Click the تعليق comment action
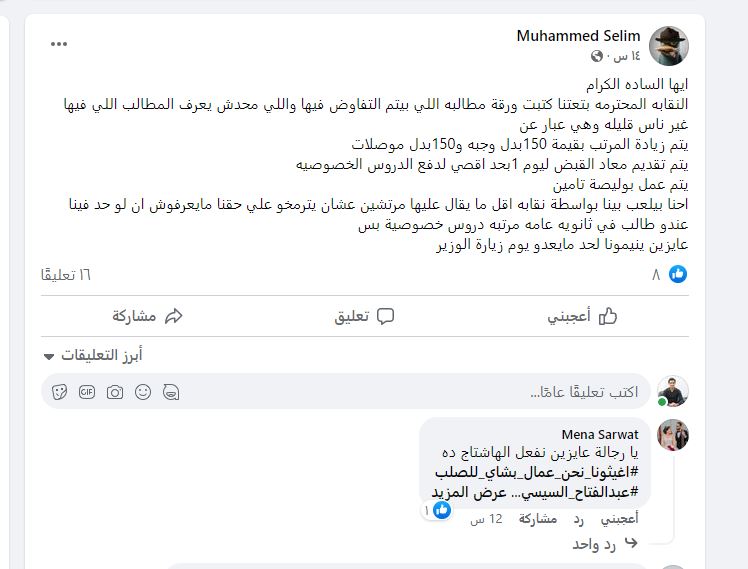The height and width of the screenshot is (569, 748). pyautogui.click(x=364, y=316)
